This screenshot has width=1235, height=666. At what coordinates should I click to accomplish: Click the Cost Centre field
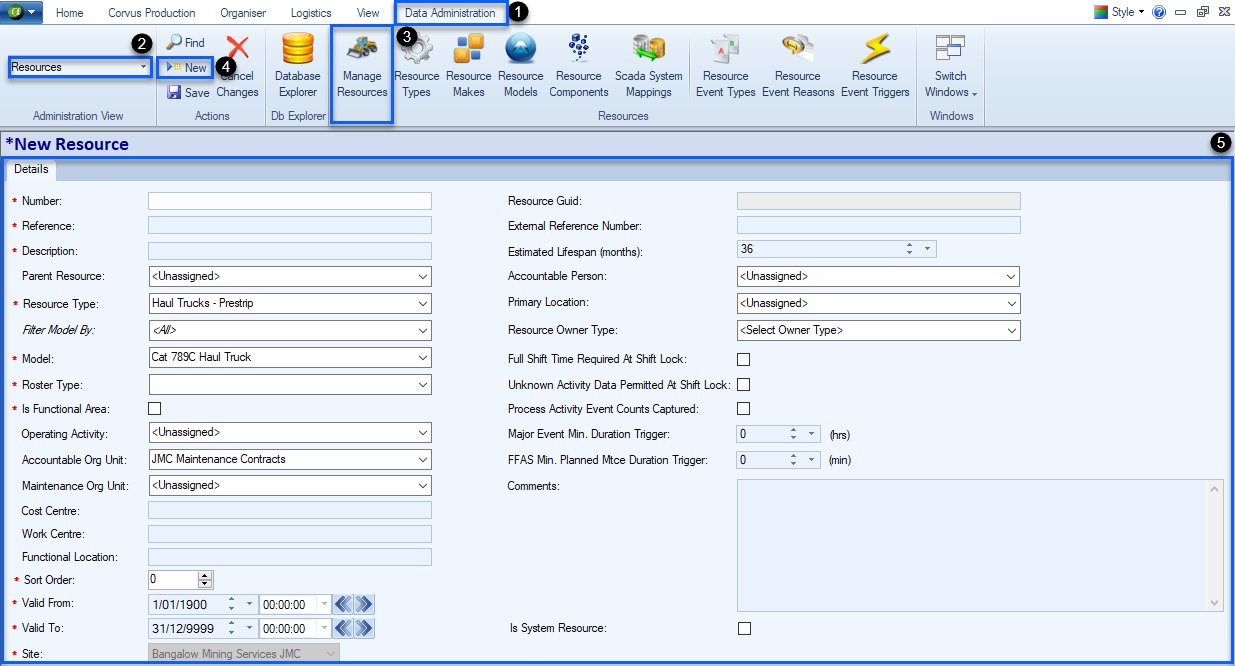click(290, 510)
